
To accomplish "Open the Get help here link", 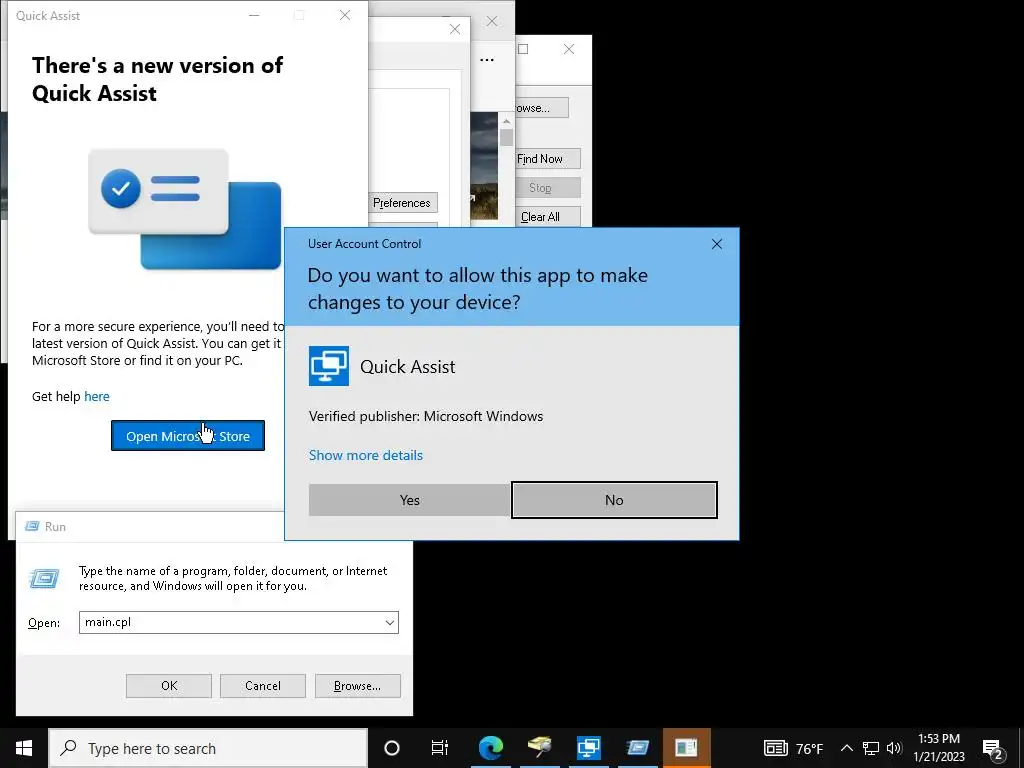I will 97,396.
